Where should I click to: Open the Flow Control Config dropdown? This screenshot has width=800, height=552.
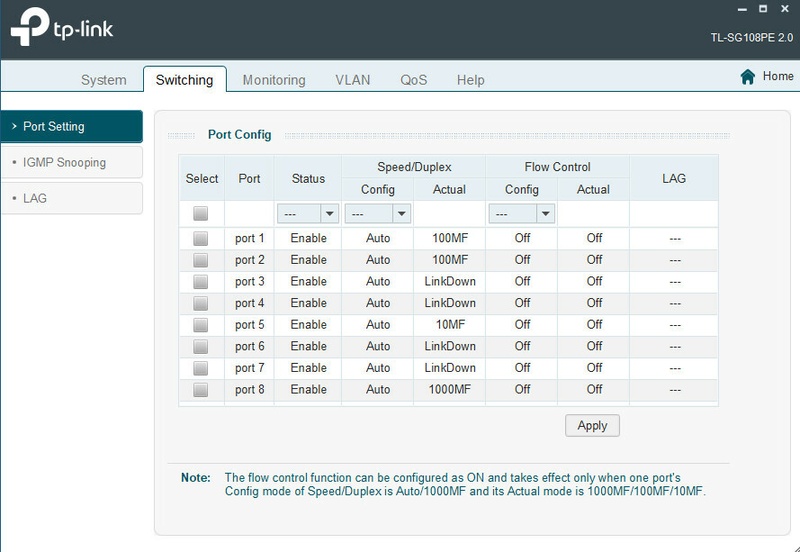pos(522,214)
